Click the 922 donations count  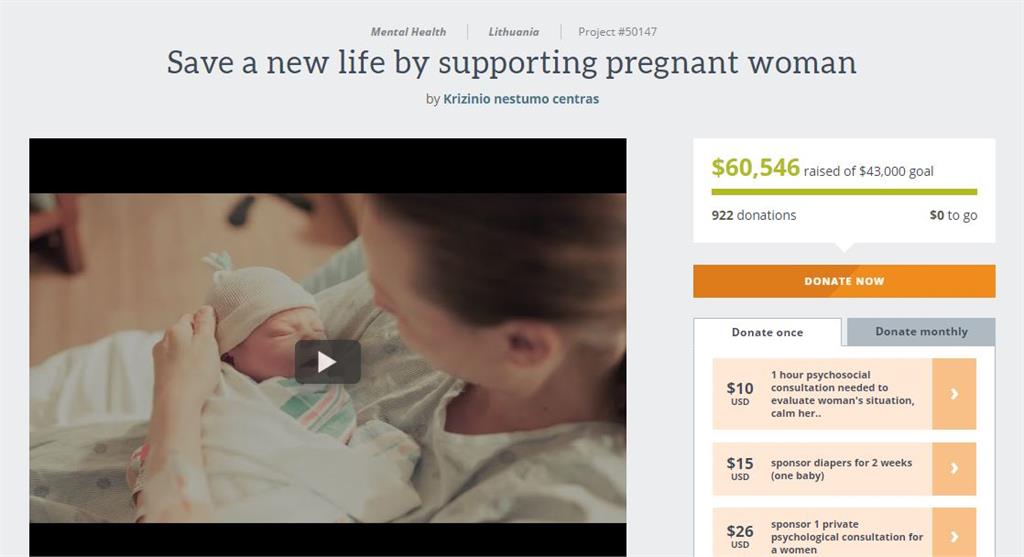754,215
